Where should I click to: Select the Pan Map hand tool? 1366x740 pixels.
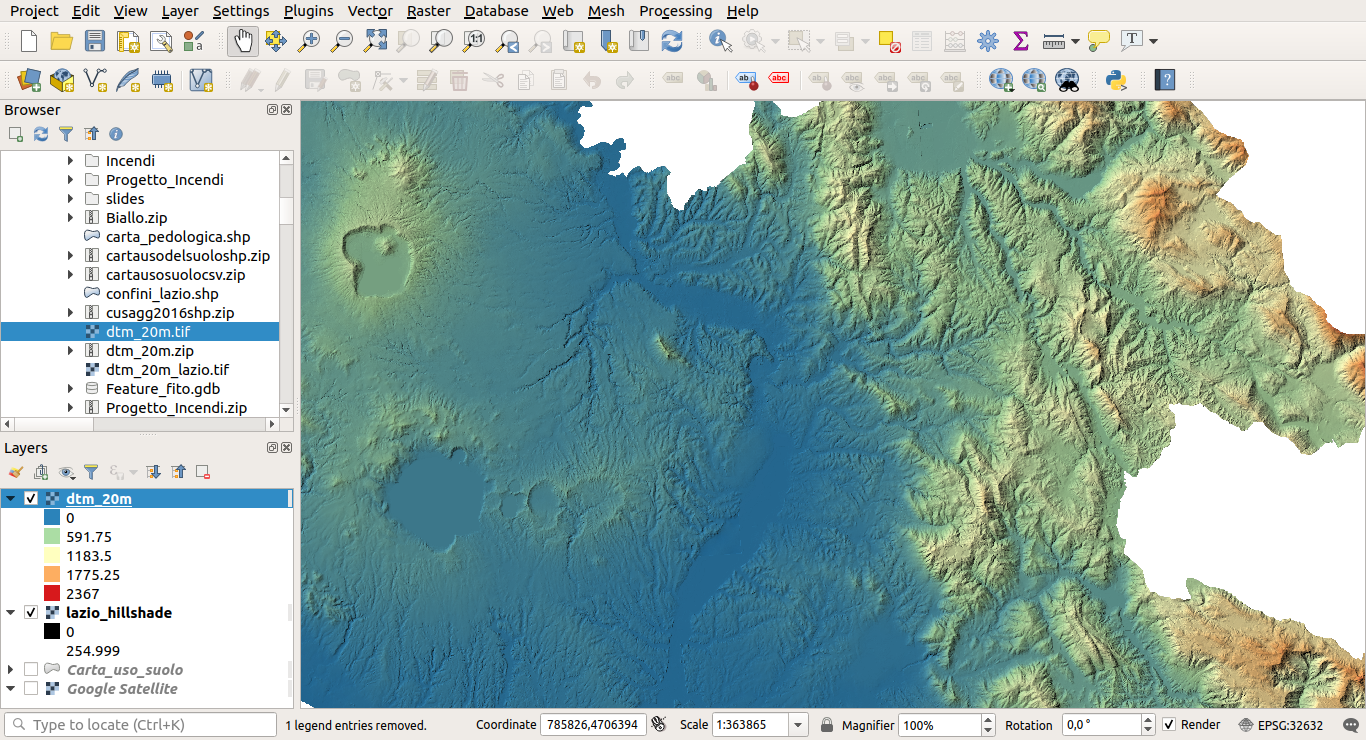(x=242, y=41)
